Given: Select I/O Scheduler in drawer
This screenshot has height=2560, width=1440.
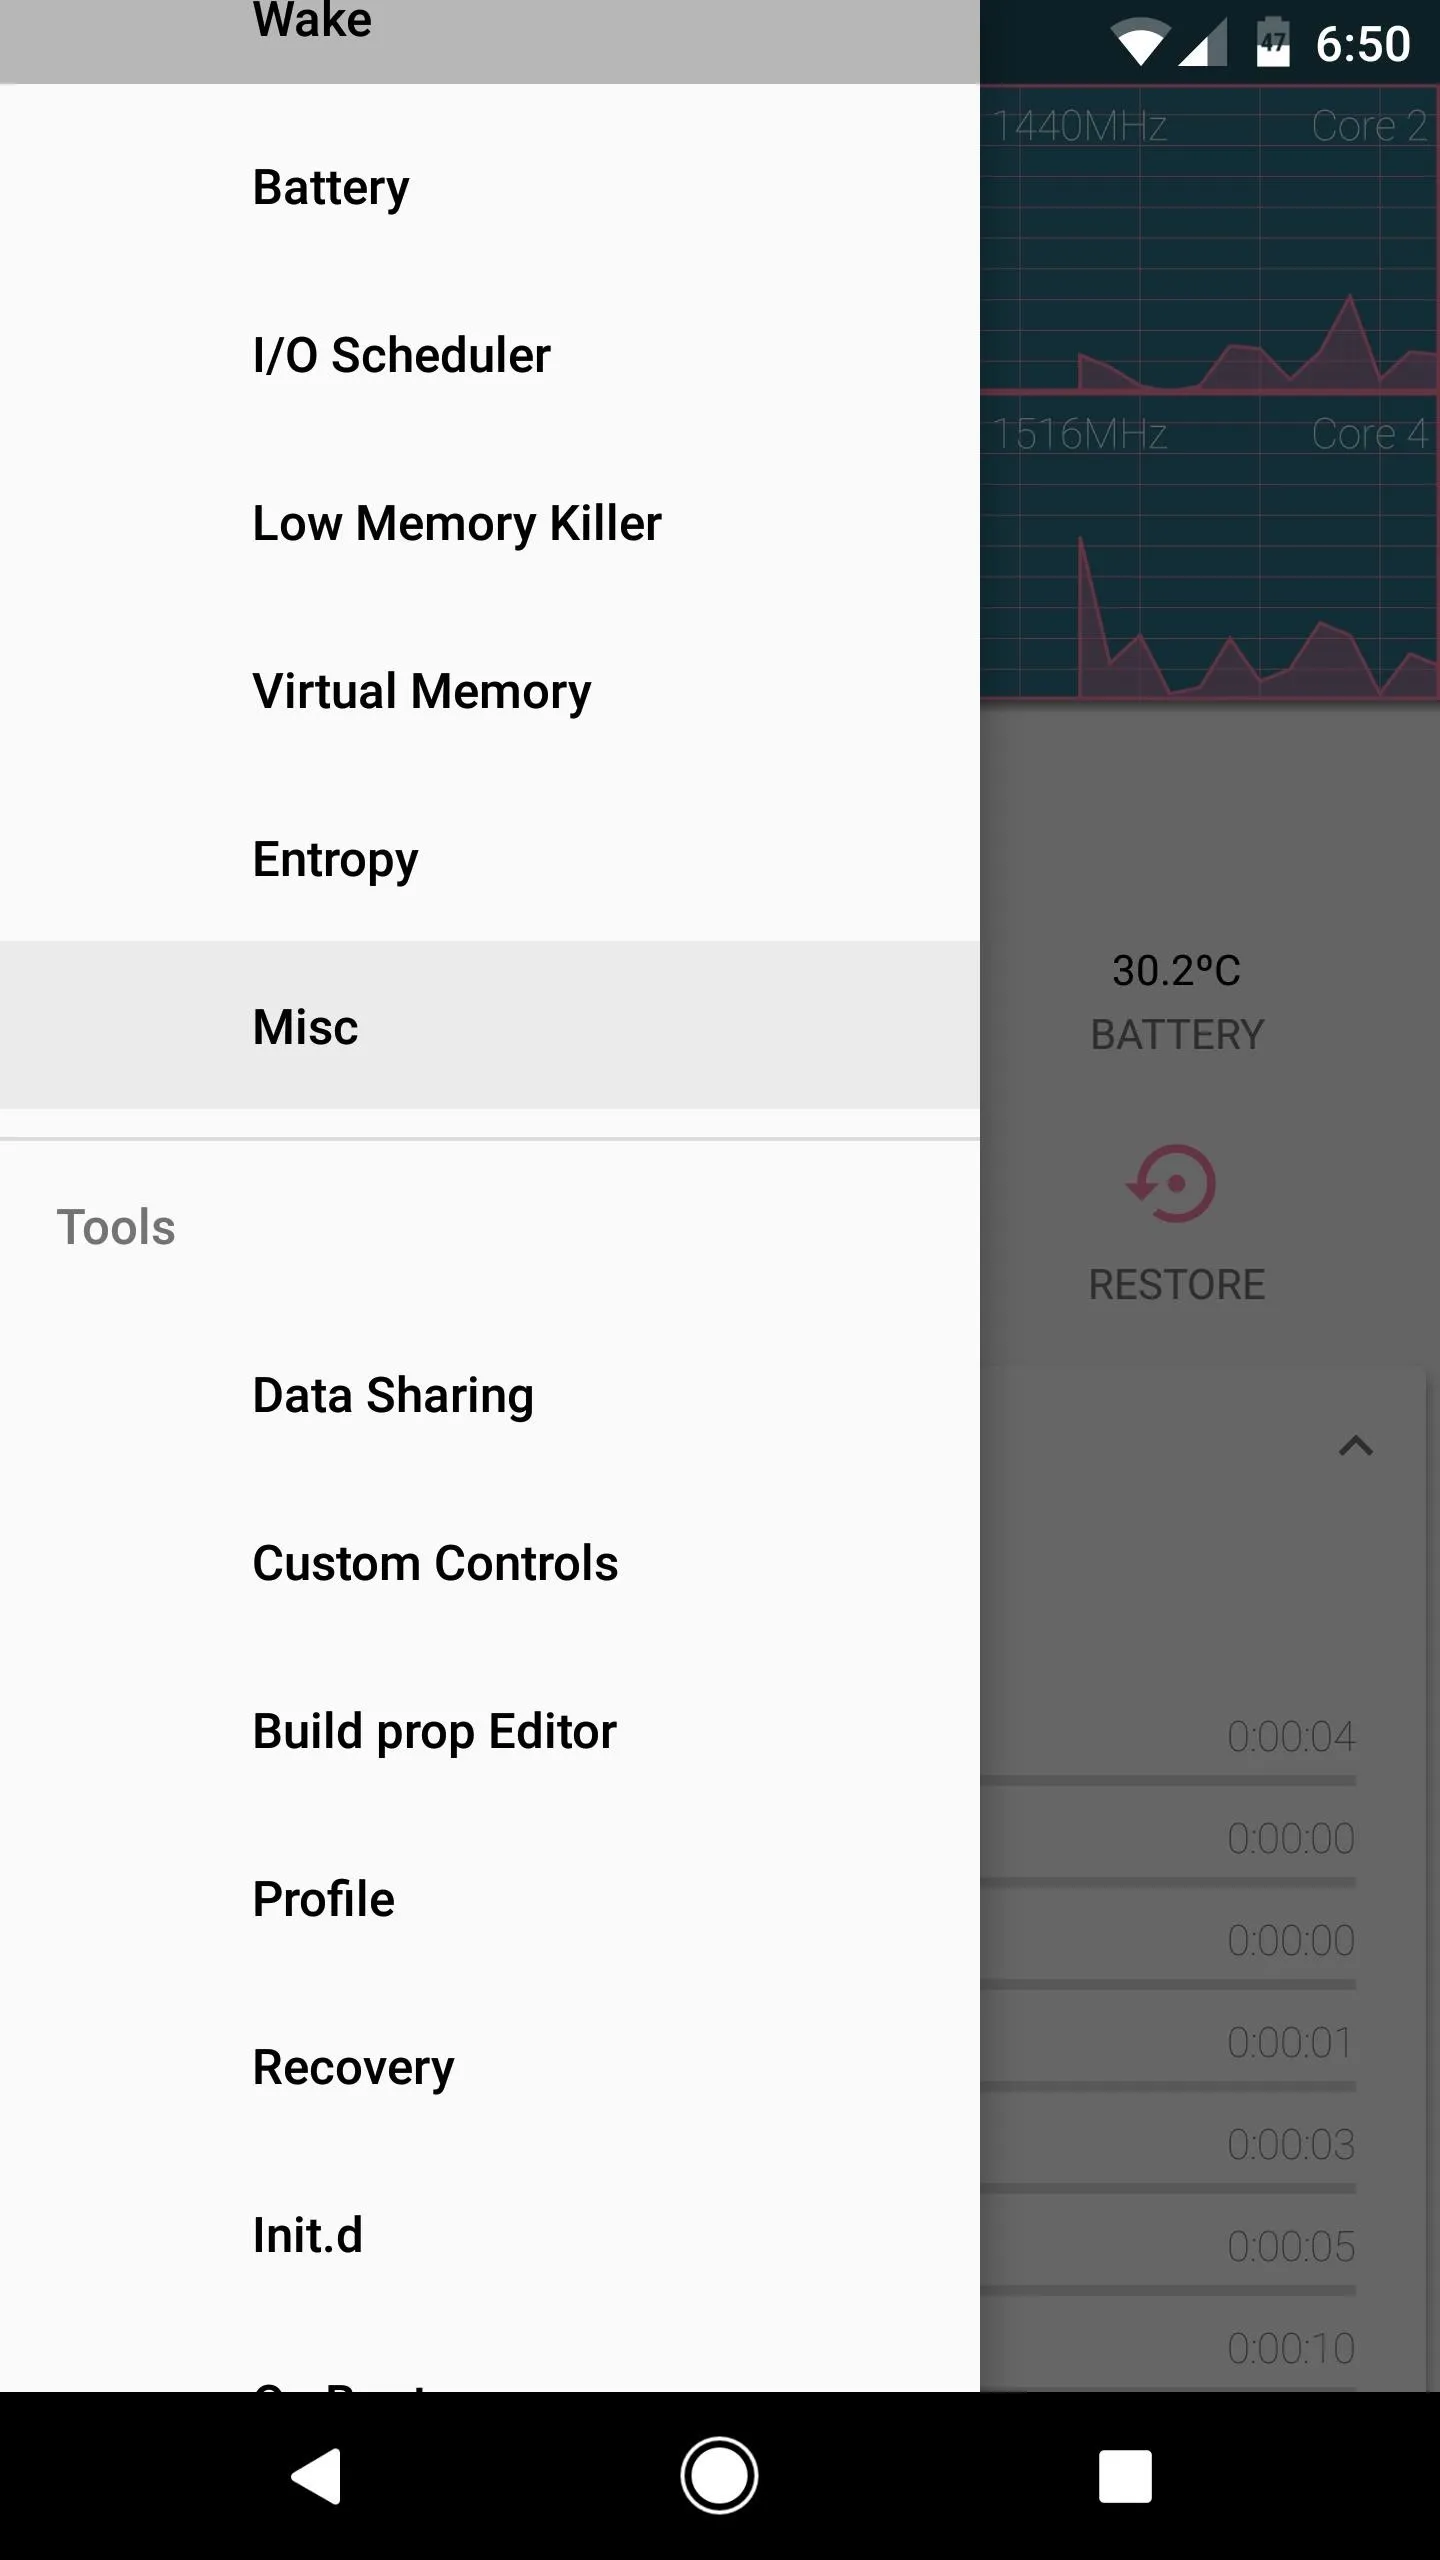Looking at the screenshot, I should point(400,356).
